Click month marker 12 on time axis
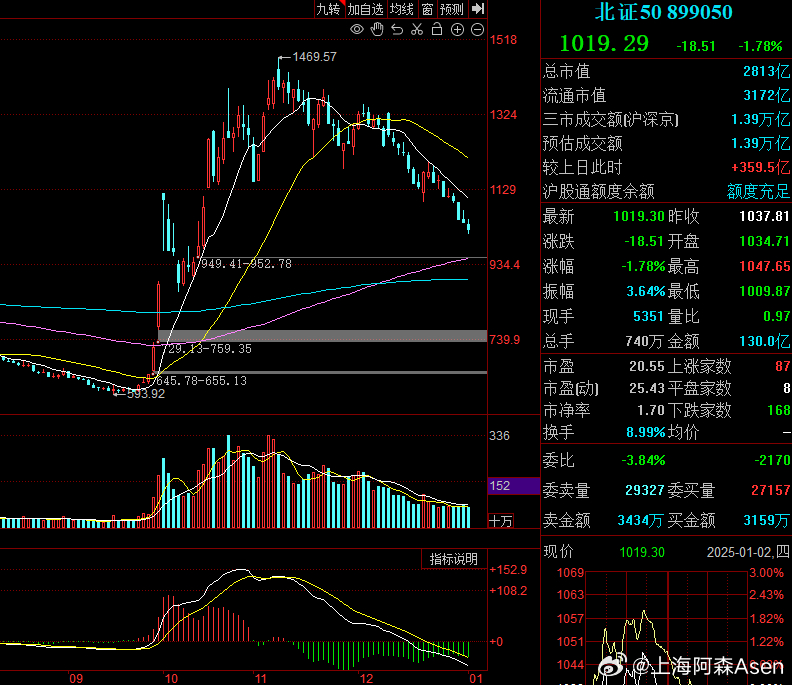The image size is (792, 685). click(x=366, y=678)
